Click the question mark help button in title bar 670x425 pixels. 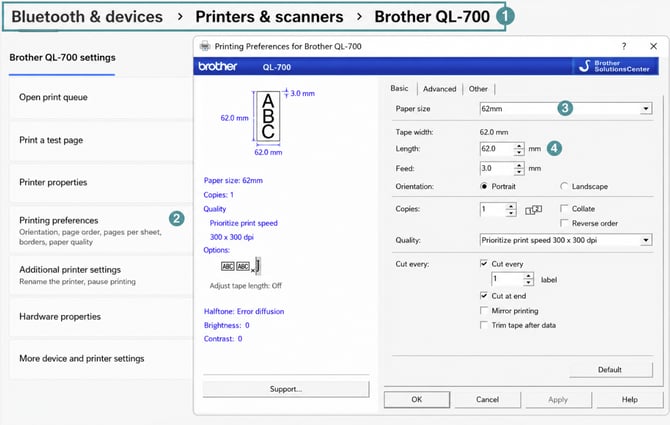click(x=624, y=46)
